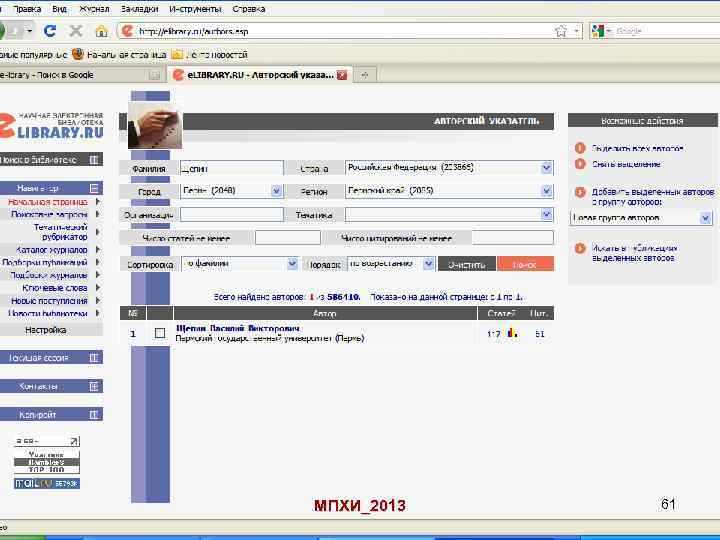The width and height of the screenshot is (720, 540).
Task: Open the Тематика dropdown
Action: [546, 214]
